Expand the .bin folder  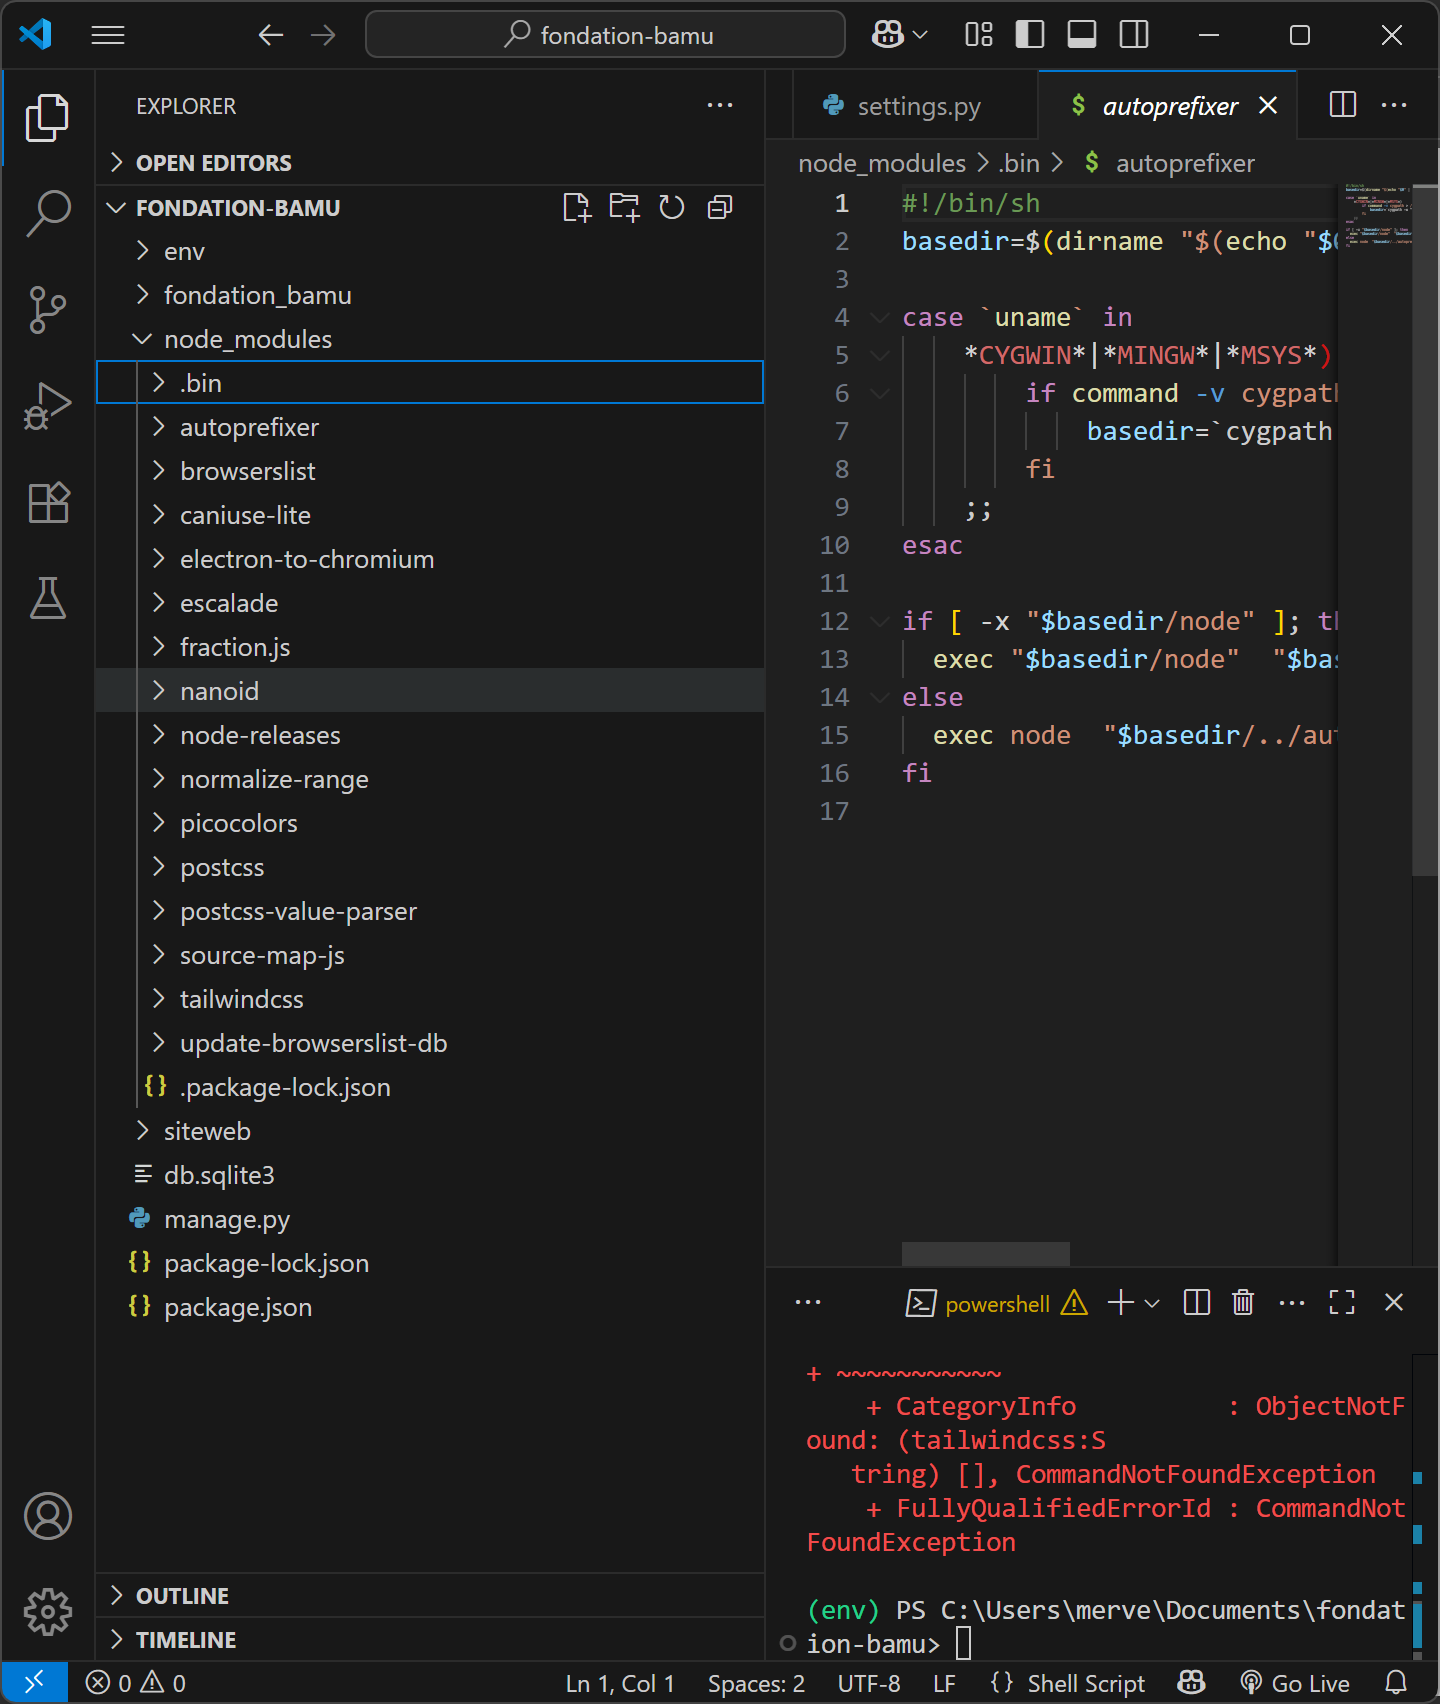coord(430,383)
